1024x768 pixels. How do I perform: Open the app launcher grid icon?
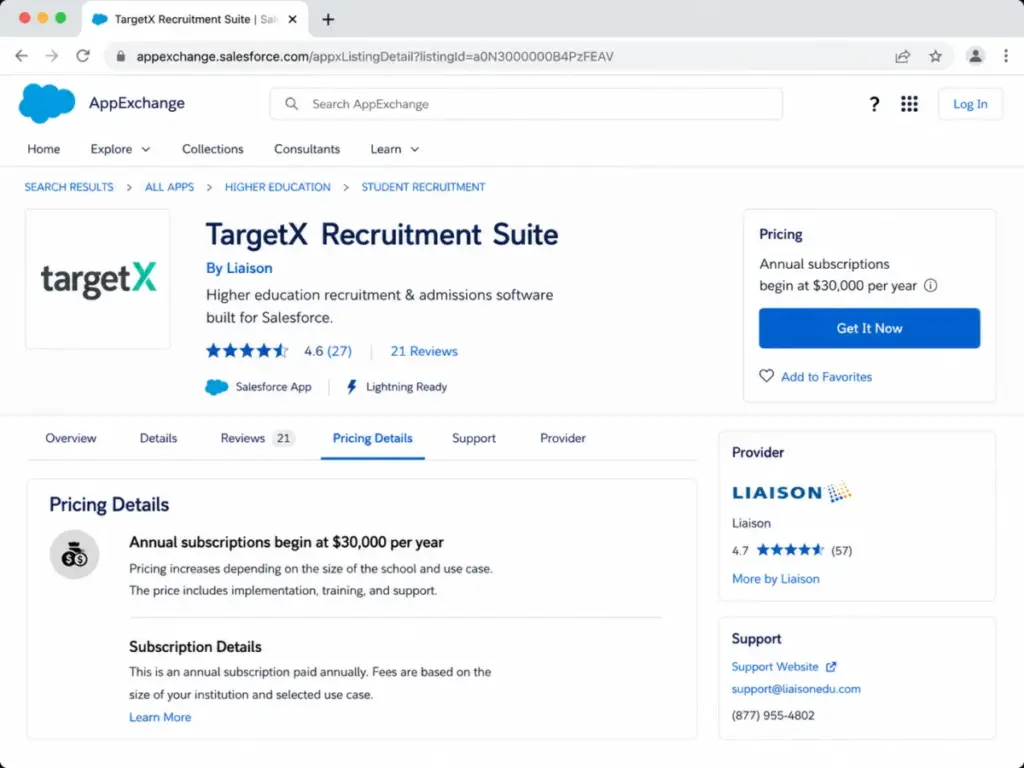909,104
